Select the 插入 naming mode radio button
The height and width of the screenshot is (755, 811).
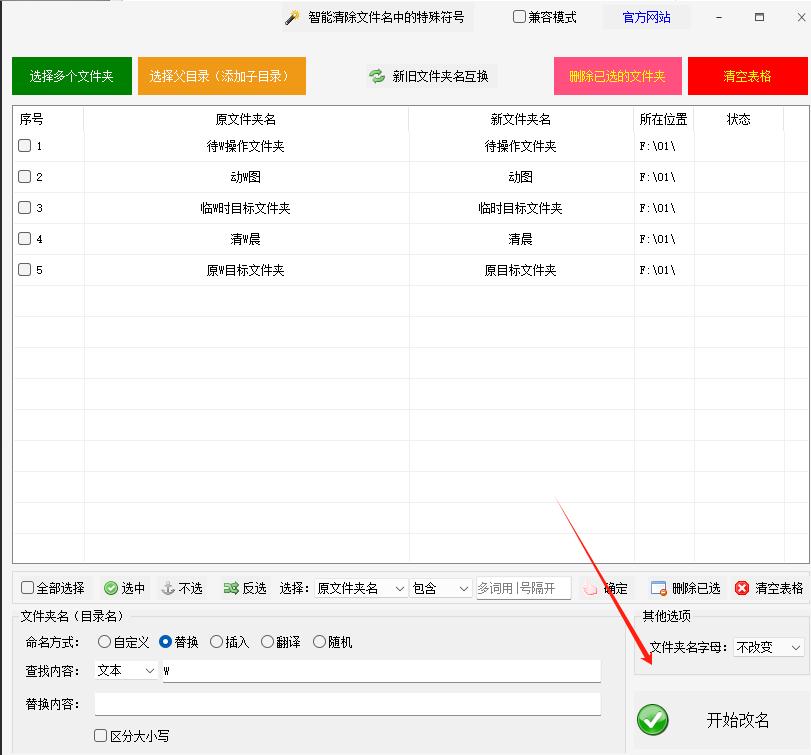tap(217, 642)
